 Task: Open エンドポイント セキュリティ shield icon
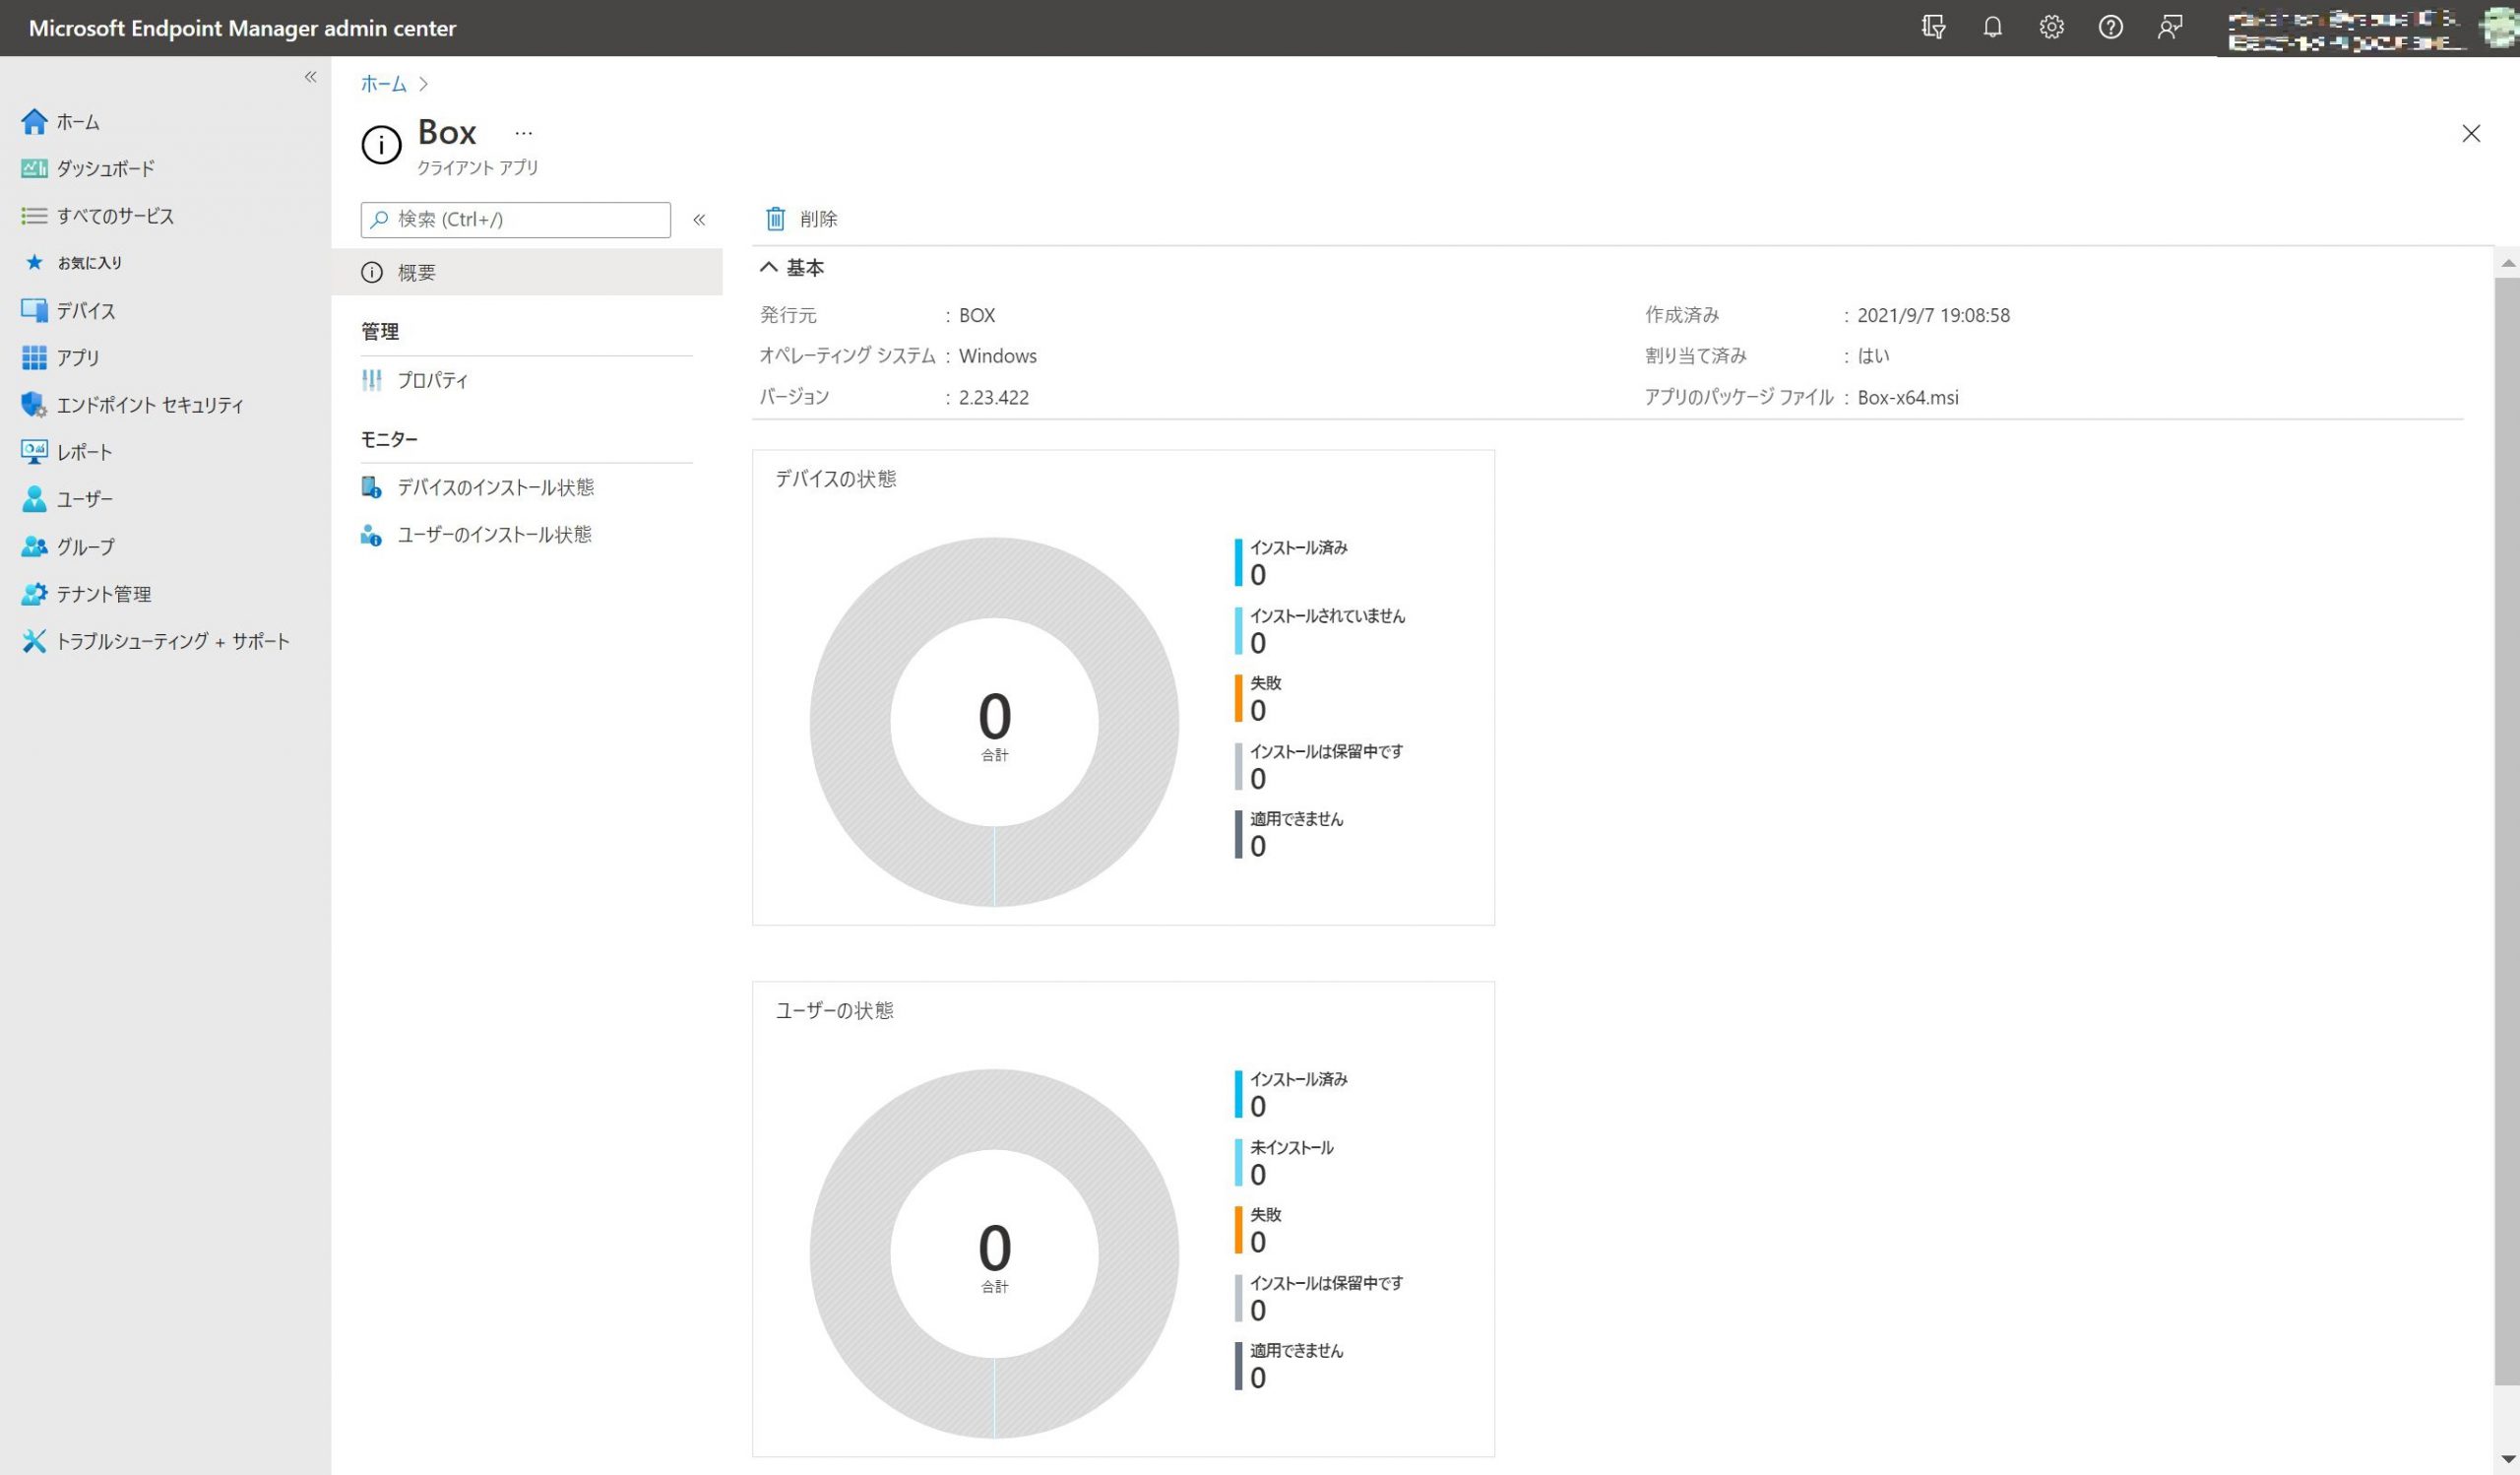coord(34,405)
